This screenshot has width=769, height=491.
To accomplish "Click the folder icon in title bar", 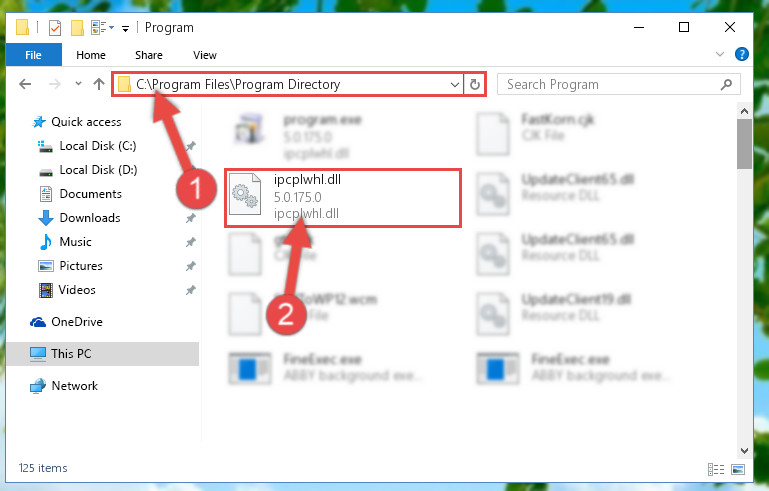I will click(22, 27).
